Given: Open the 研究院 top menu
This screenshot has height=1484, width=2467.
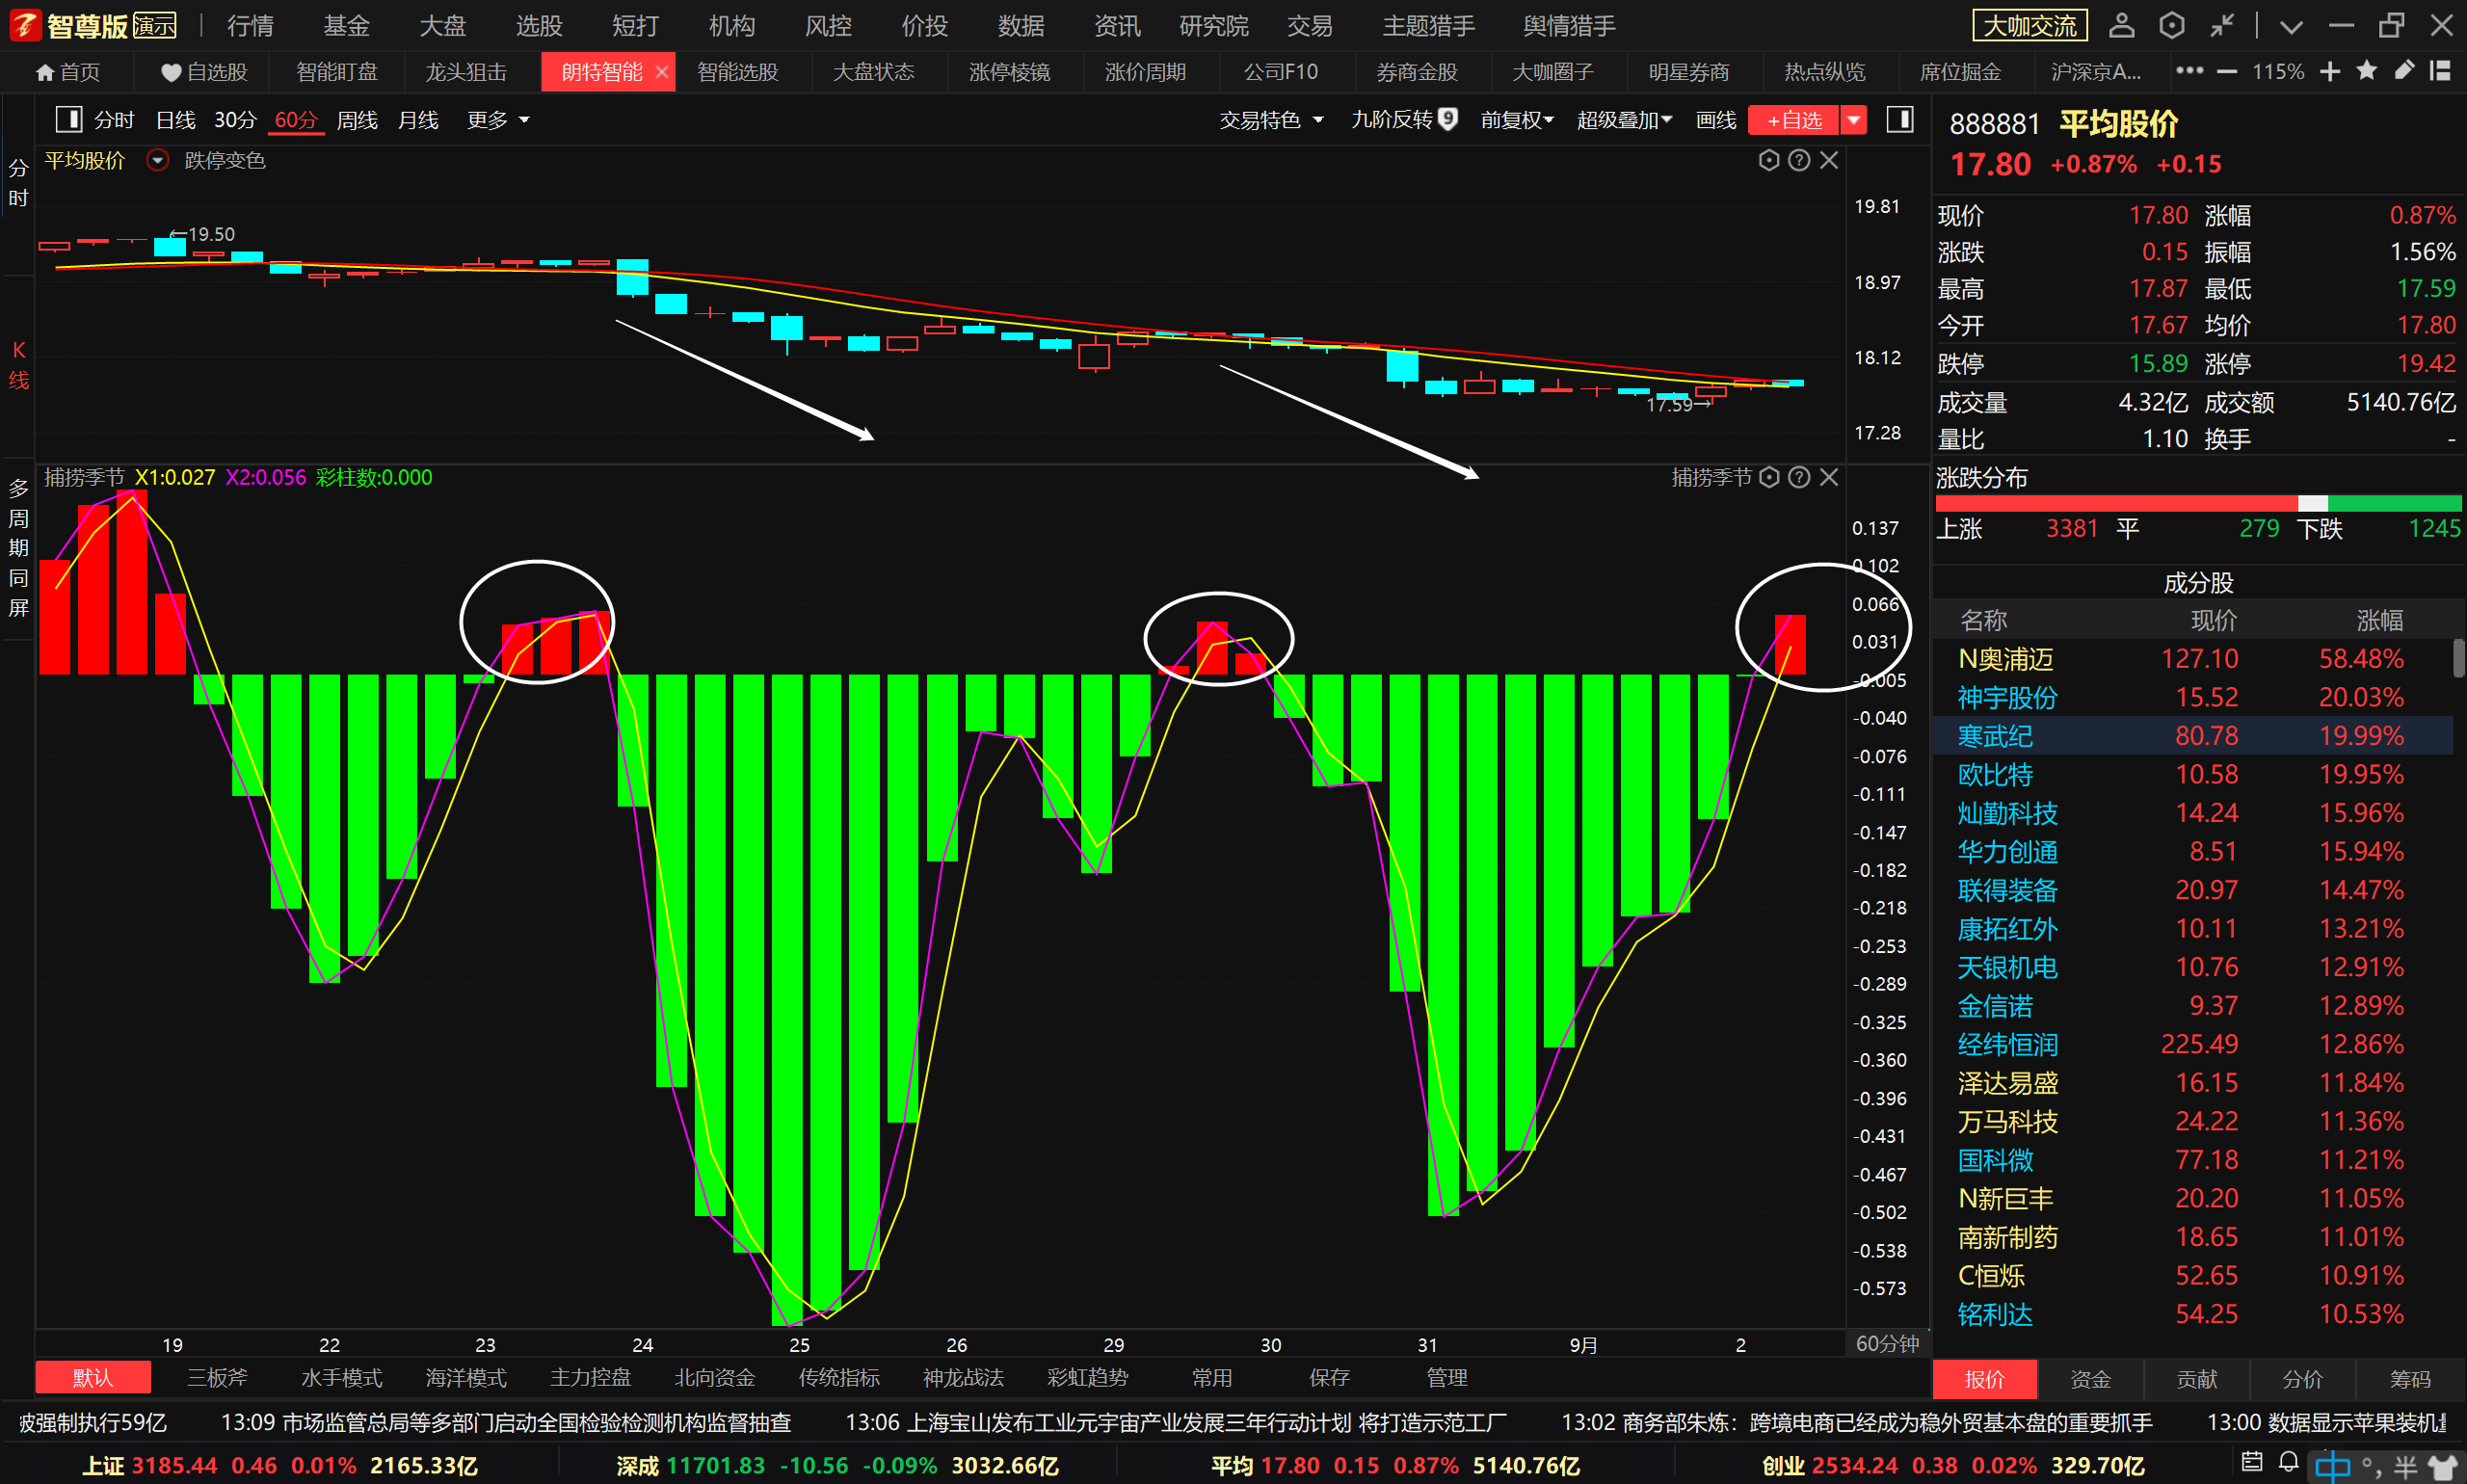Looking at the screenshot, I should (x=1214, y=26).
